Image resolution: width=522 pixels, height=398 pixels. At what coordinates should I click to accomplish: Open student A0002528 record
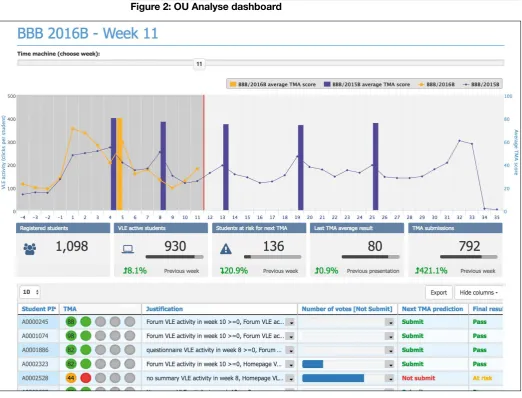(35, 378)
